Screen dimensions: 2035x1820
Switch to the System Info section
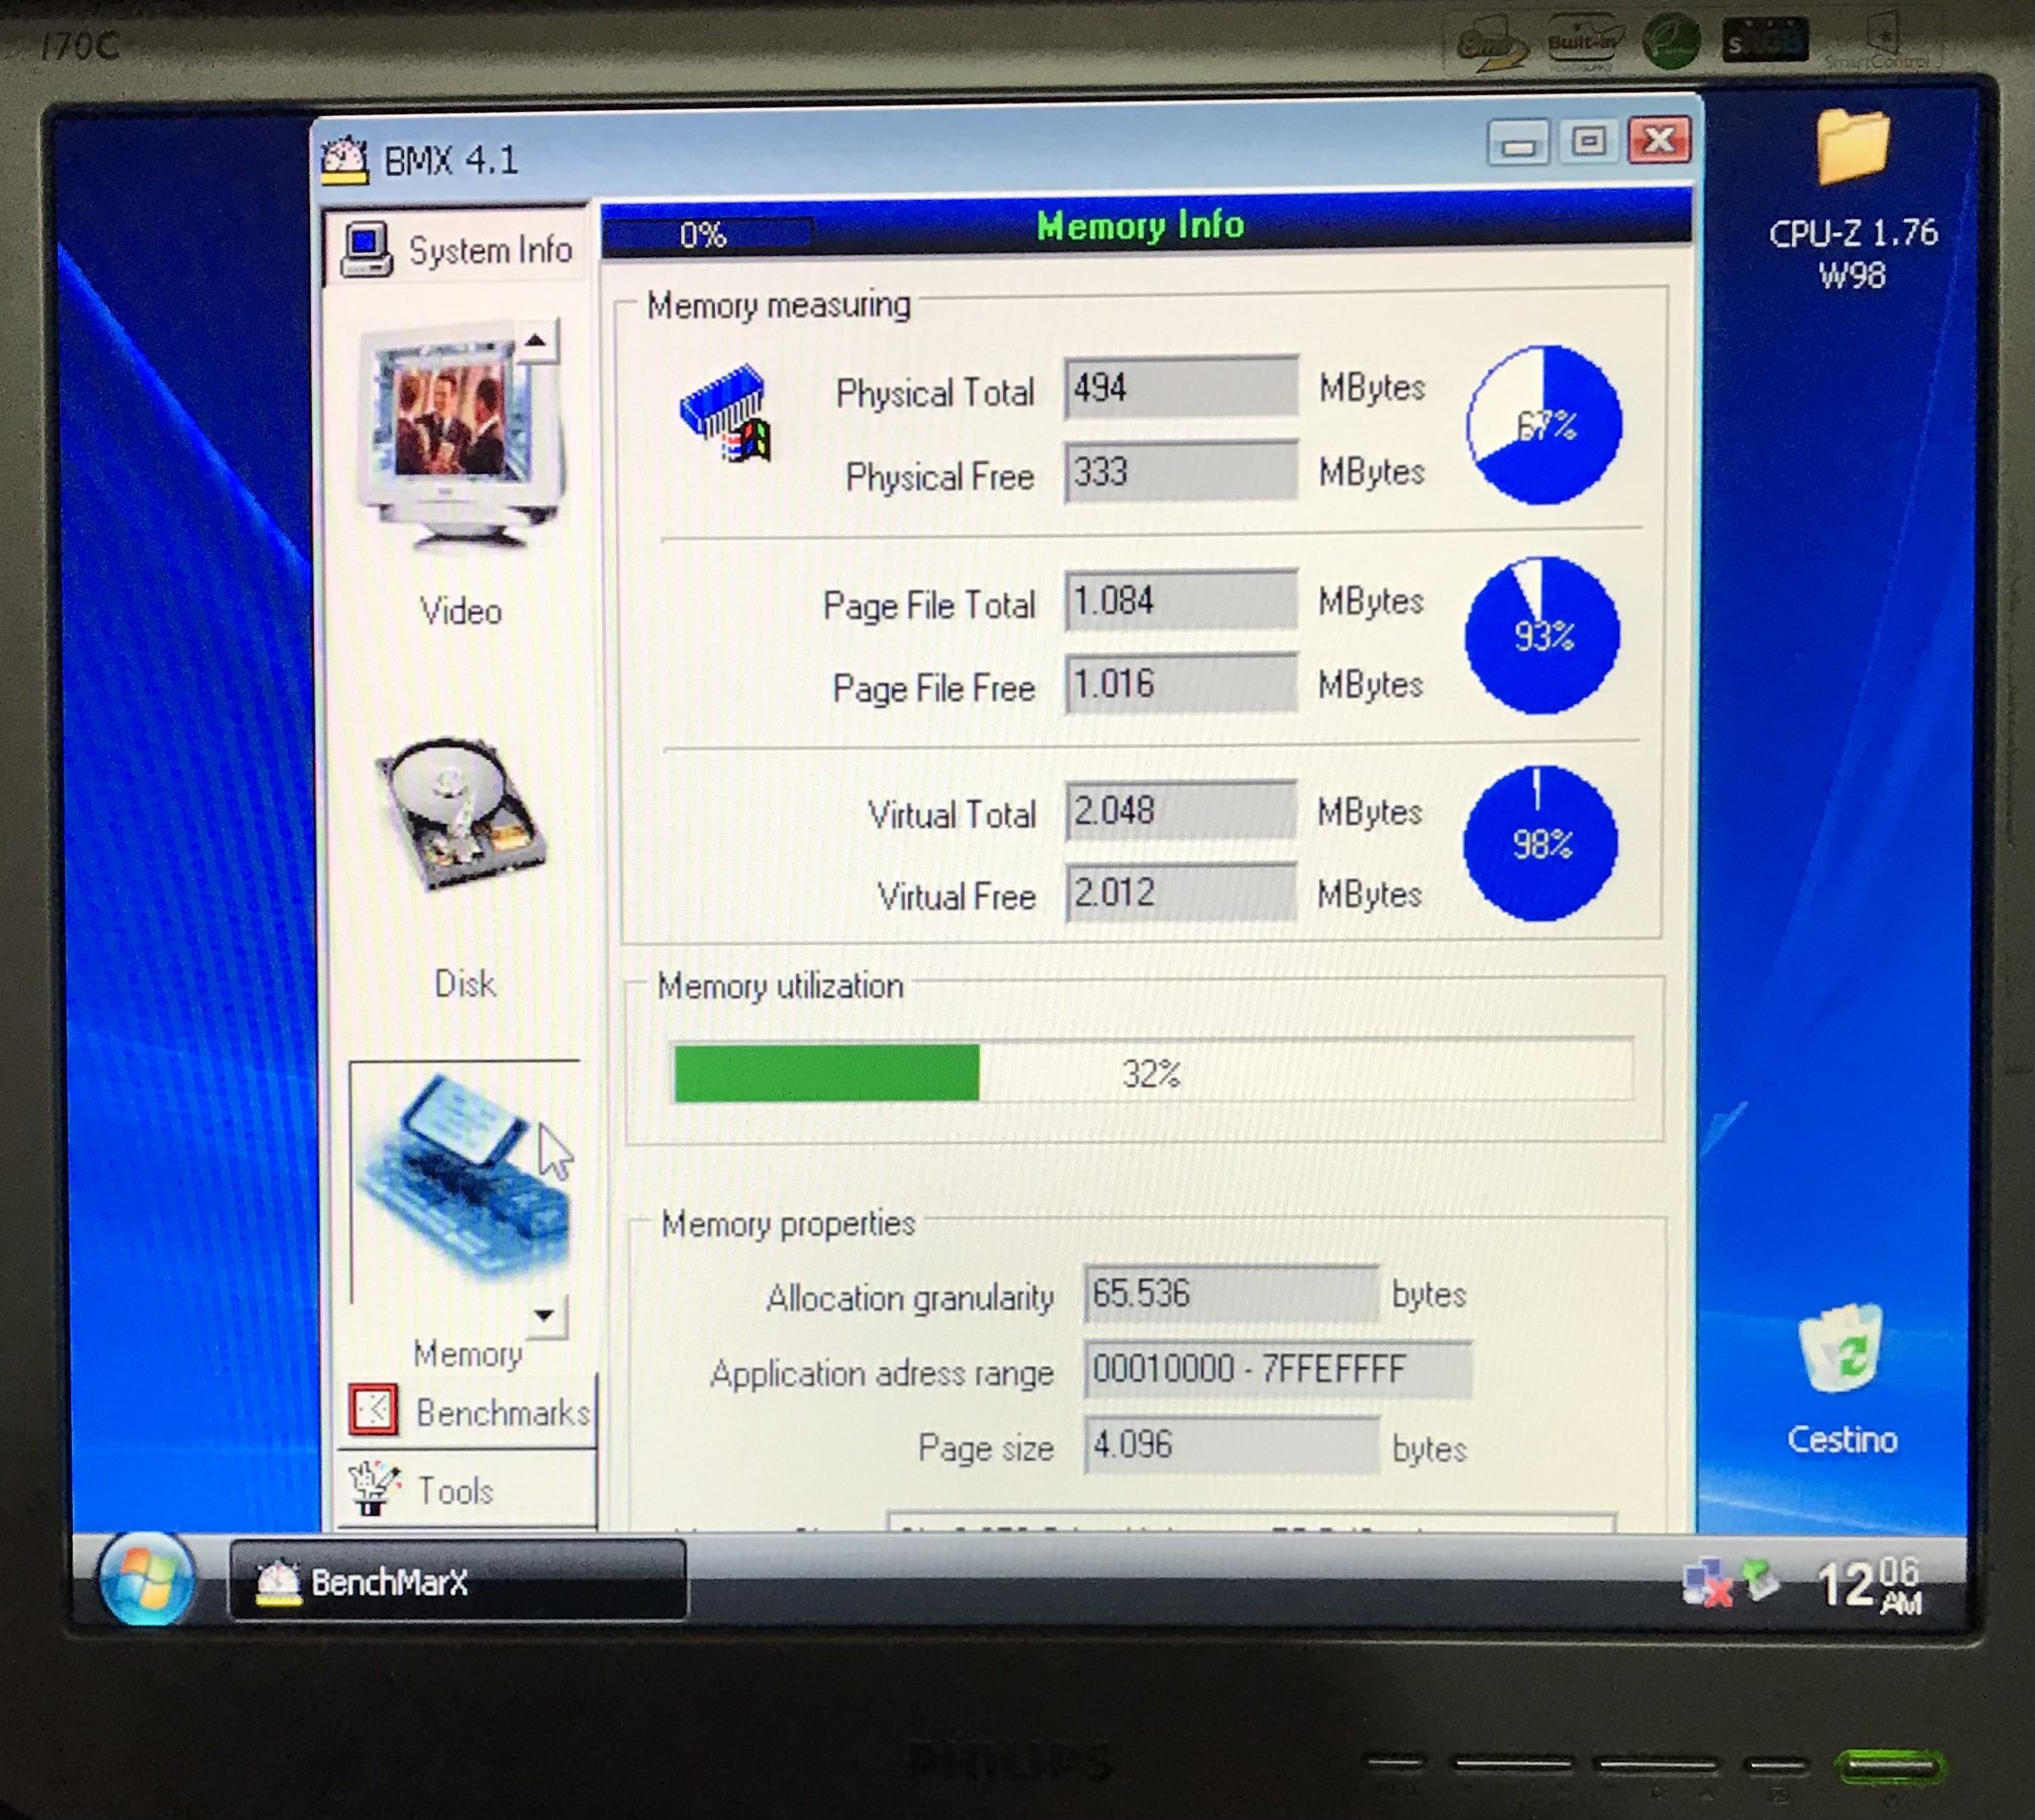460,249
